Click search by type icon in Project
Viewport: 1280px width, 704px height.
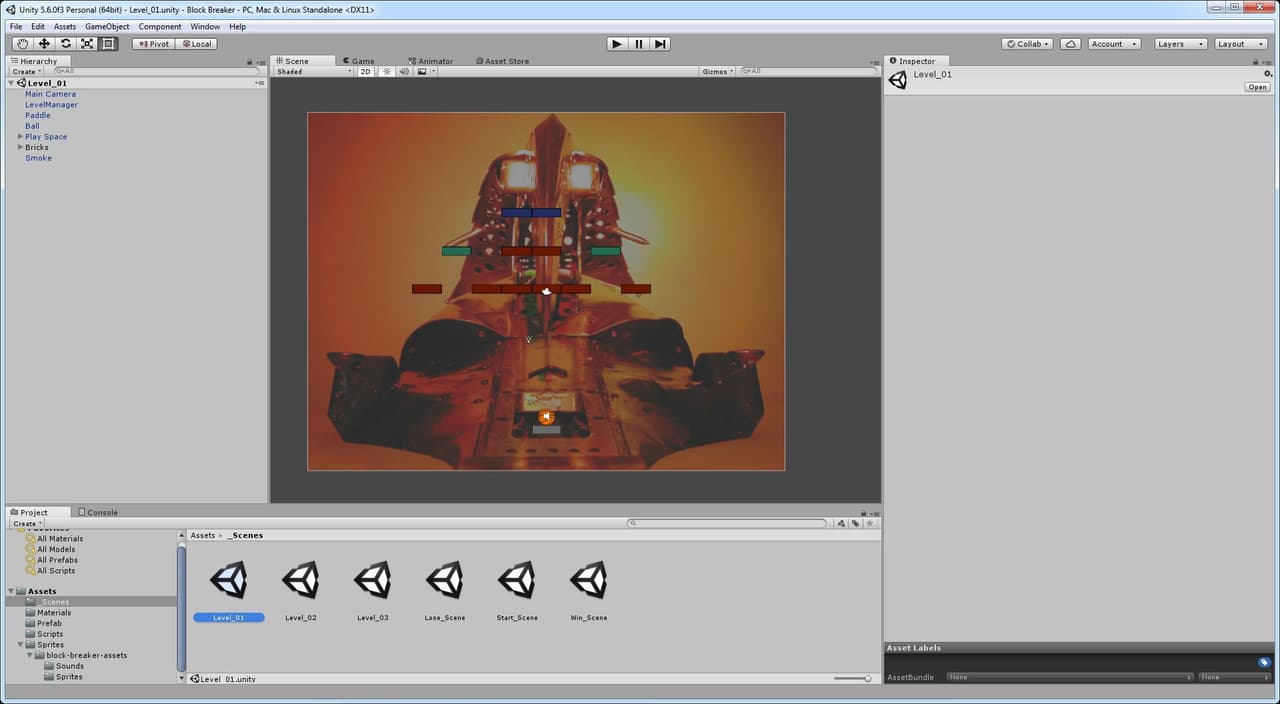(x=842, y=523)
